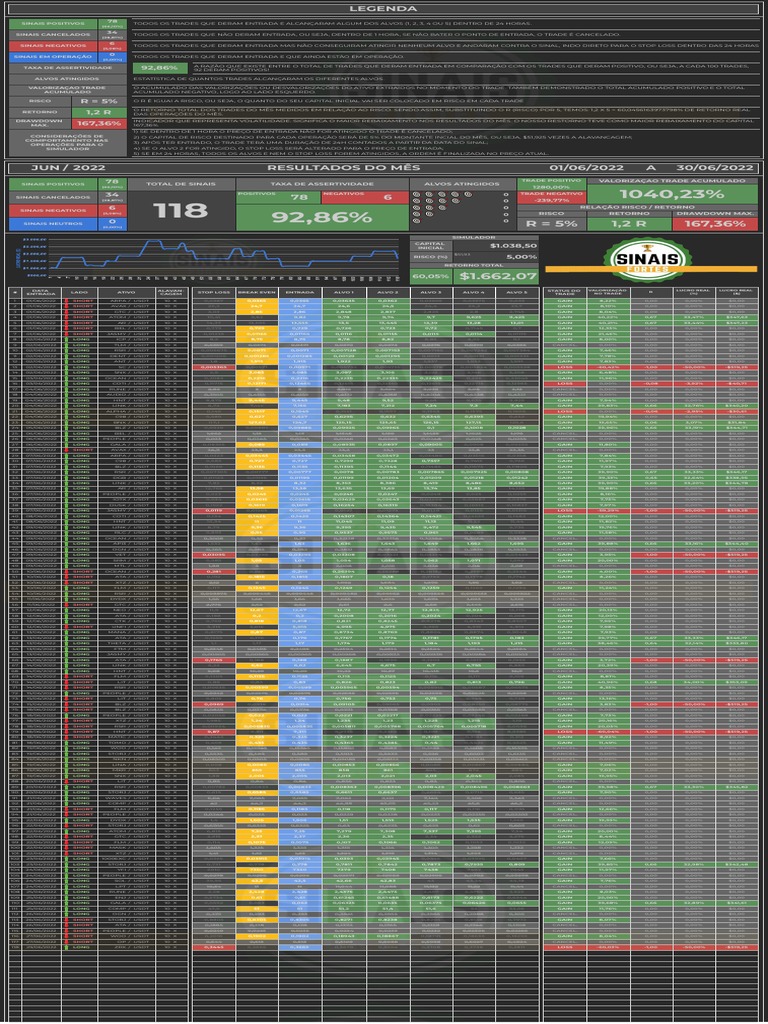
Task: Click the blue ENTRADA column header
Action: 299,292
